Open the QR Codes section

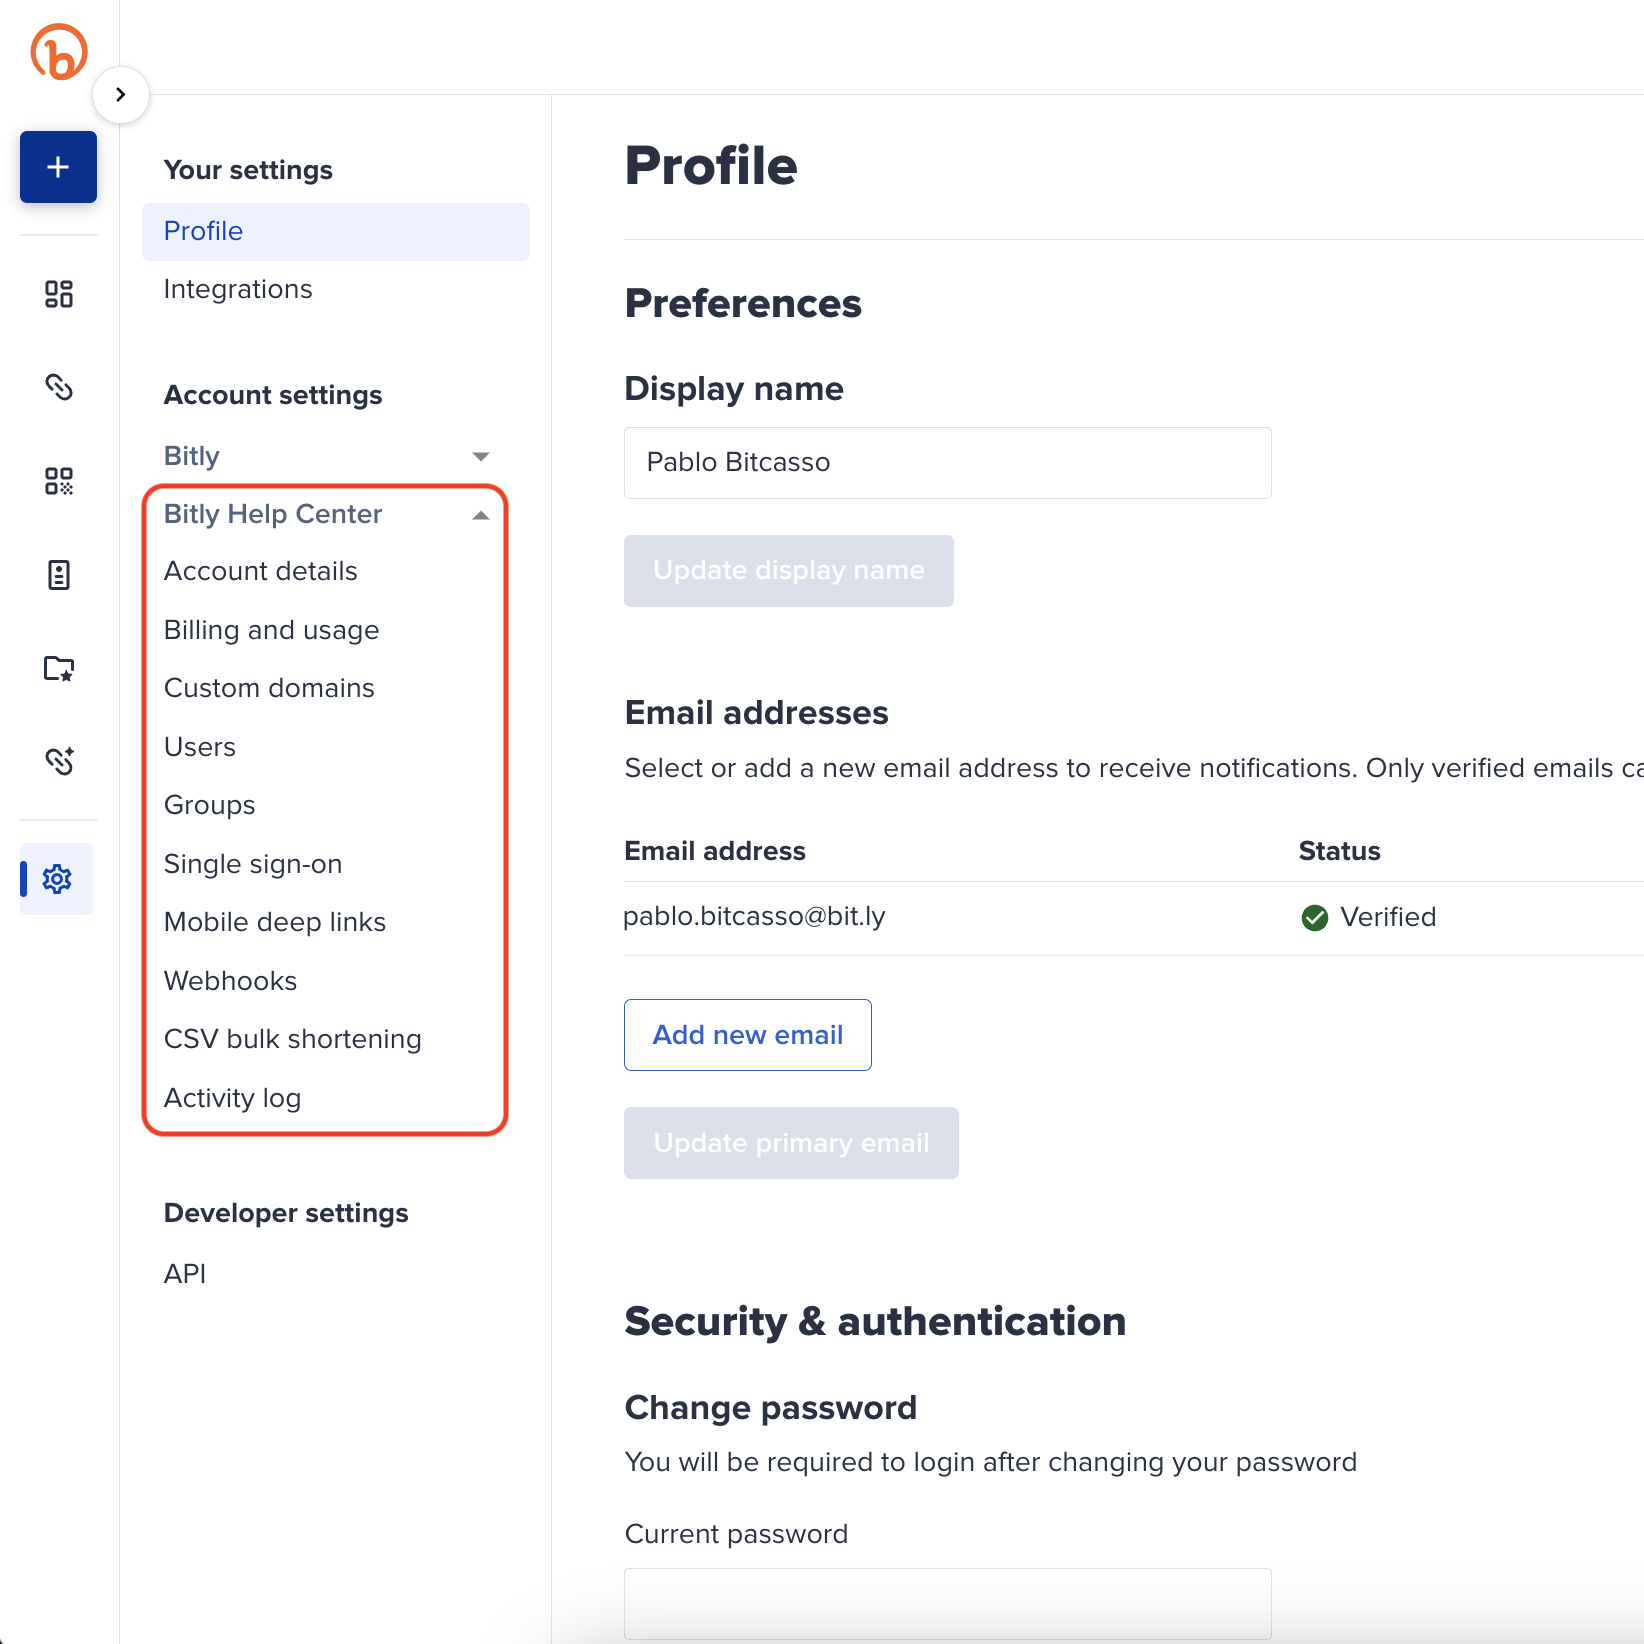[x=58, y=481]
